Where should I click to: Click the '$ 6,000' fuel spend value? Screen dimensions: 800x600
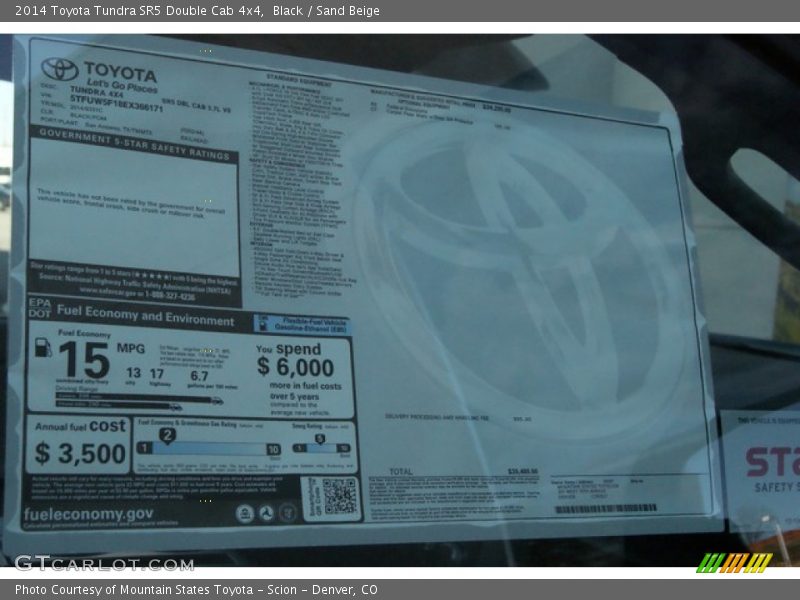click(x=295, y=366)
